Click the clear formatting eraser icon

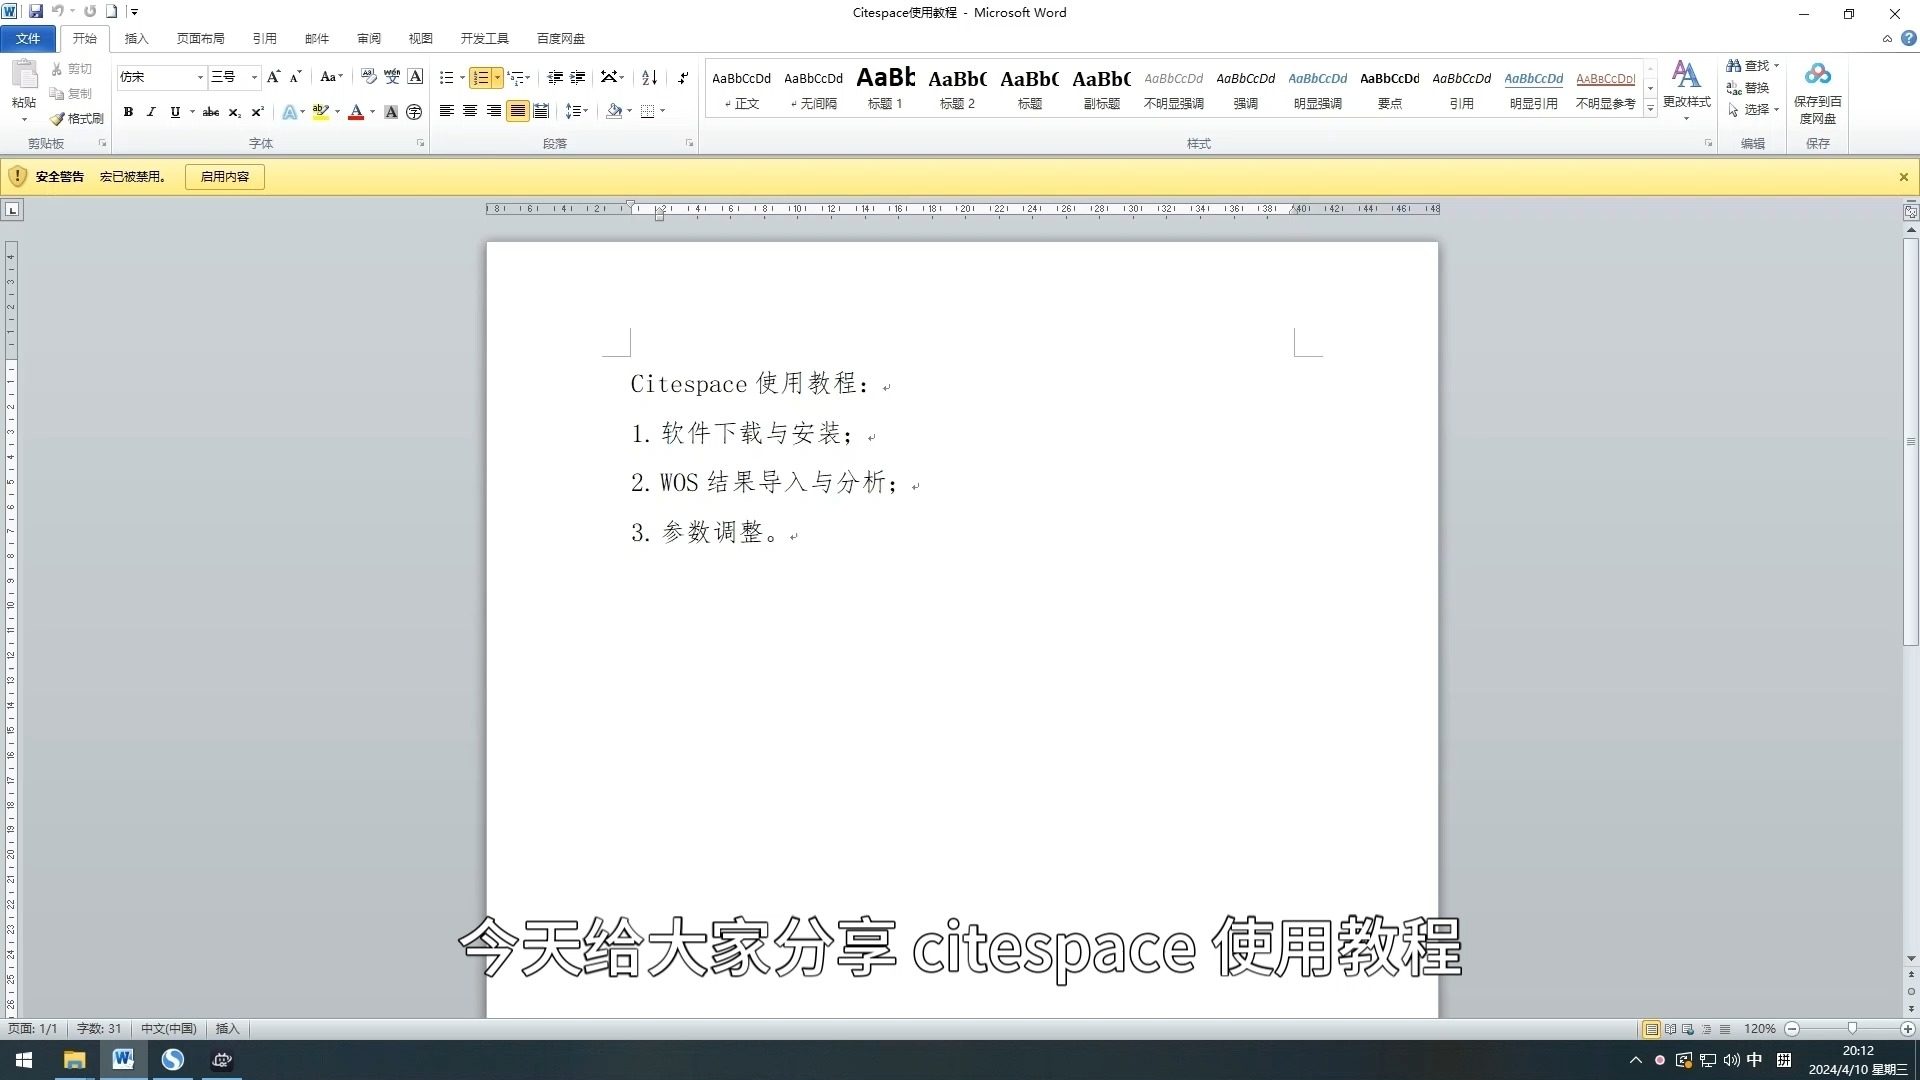click(369, 77)
